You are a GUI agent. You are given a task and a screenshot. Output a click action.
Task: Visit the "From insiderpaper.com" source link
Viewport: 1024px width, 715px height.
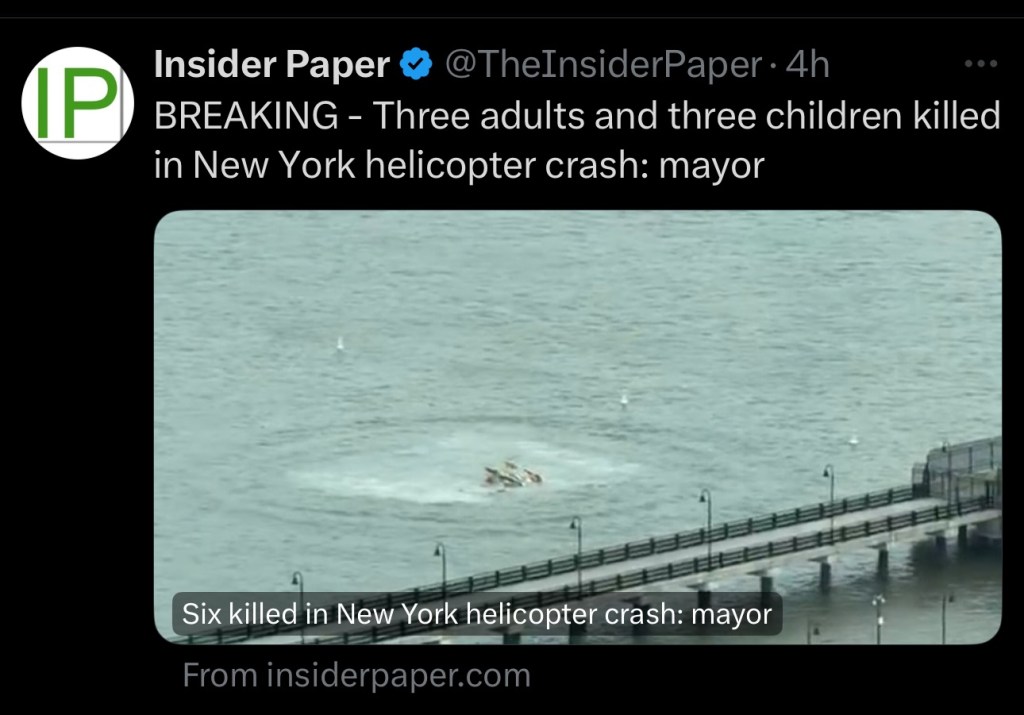tap(357, 675)
